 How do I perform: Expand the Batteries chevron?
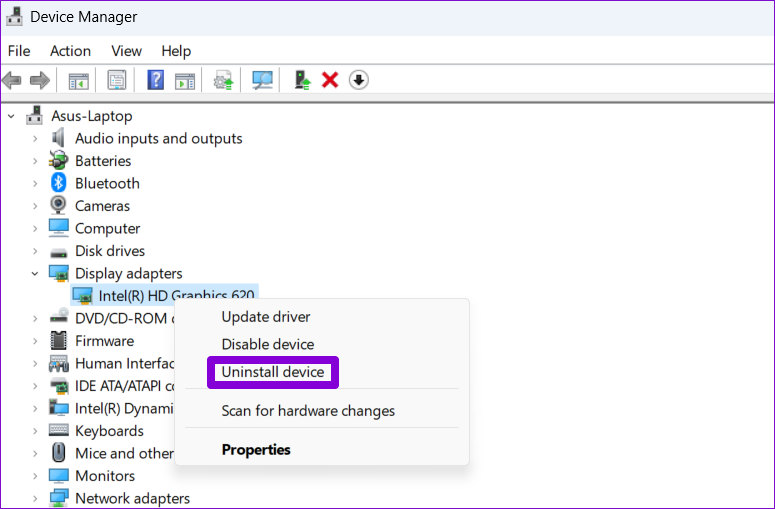tap(35, 161)
